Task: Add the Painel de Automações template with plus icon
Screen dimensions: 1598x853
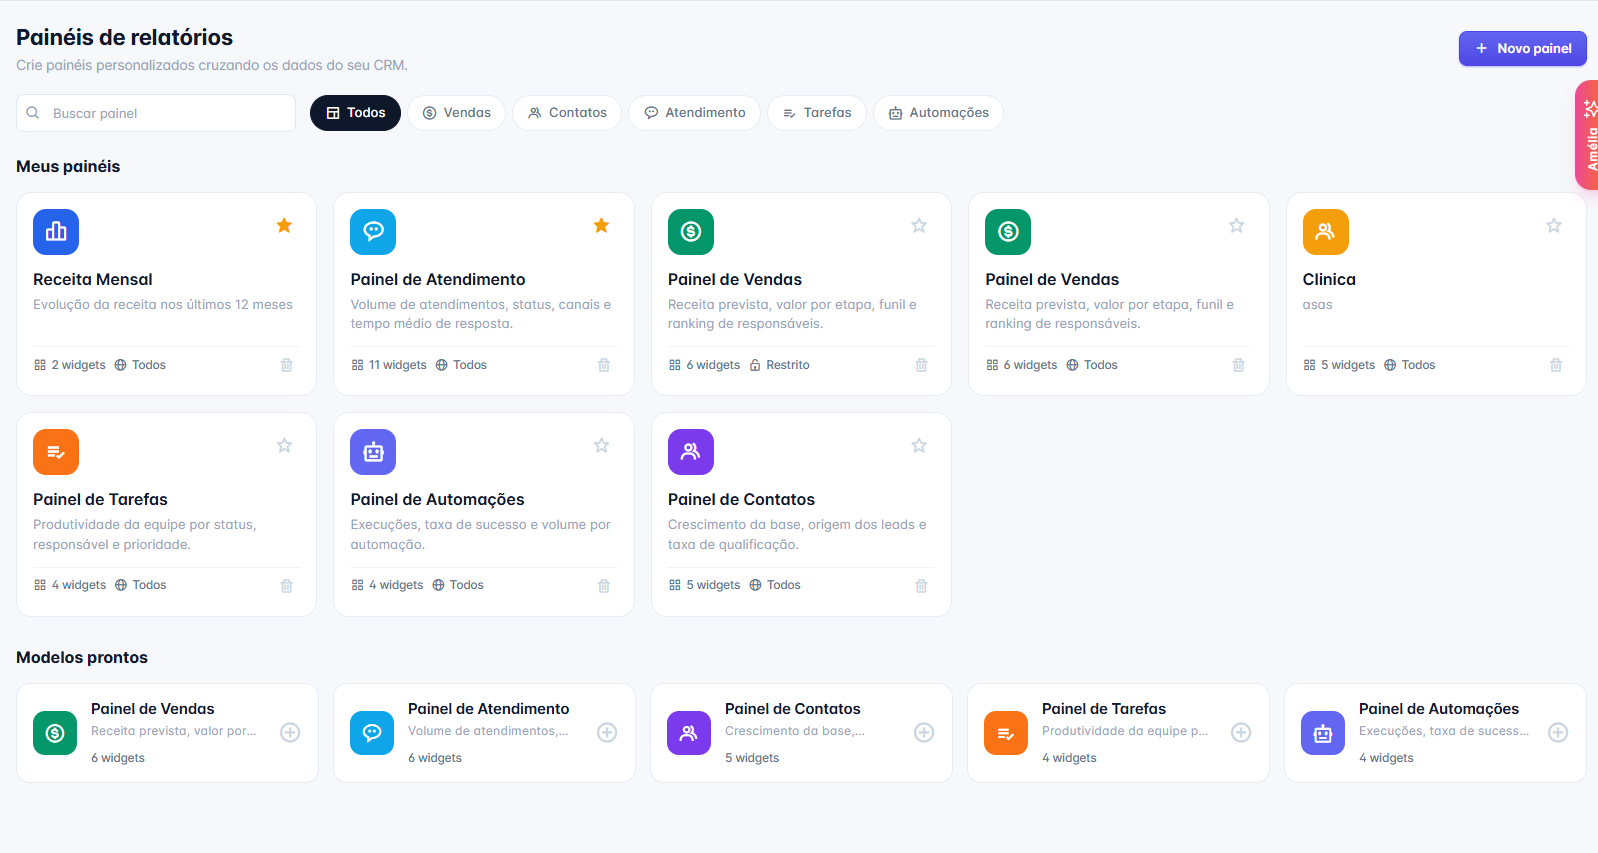Action: point(1558,733)
